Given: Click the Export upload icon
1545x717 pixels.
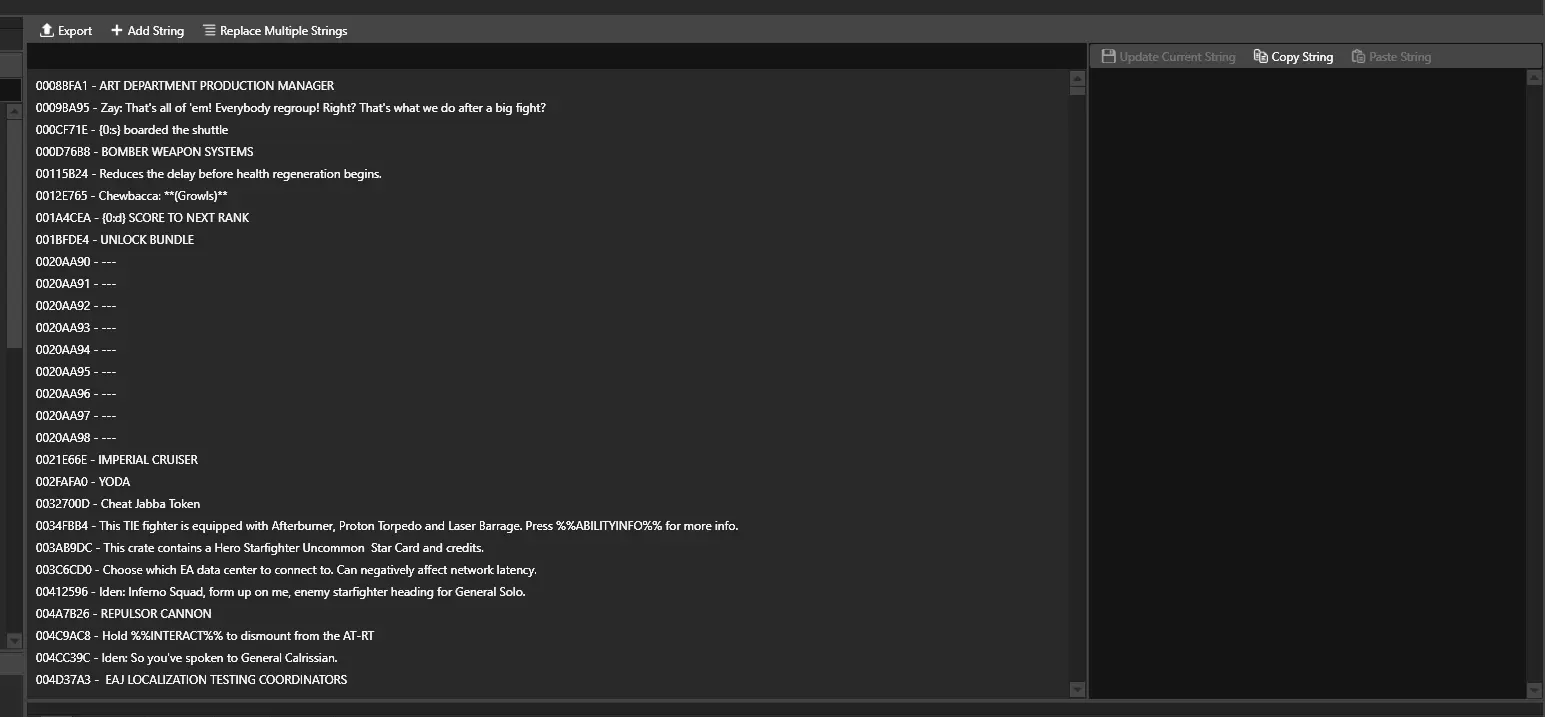Looking at the screenshot, I should tap(46, 31).
